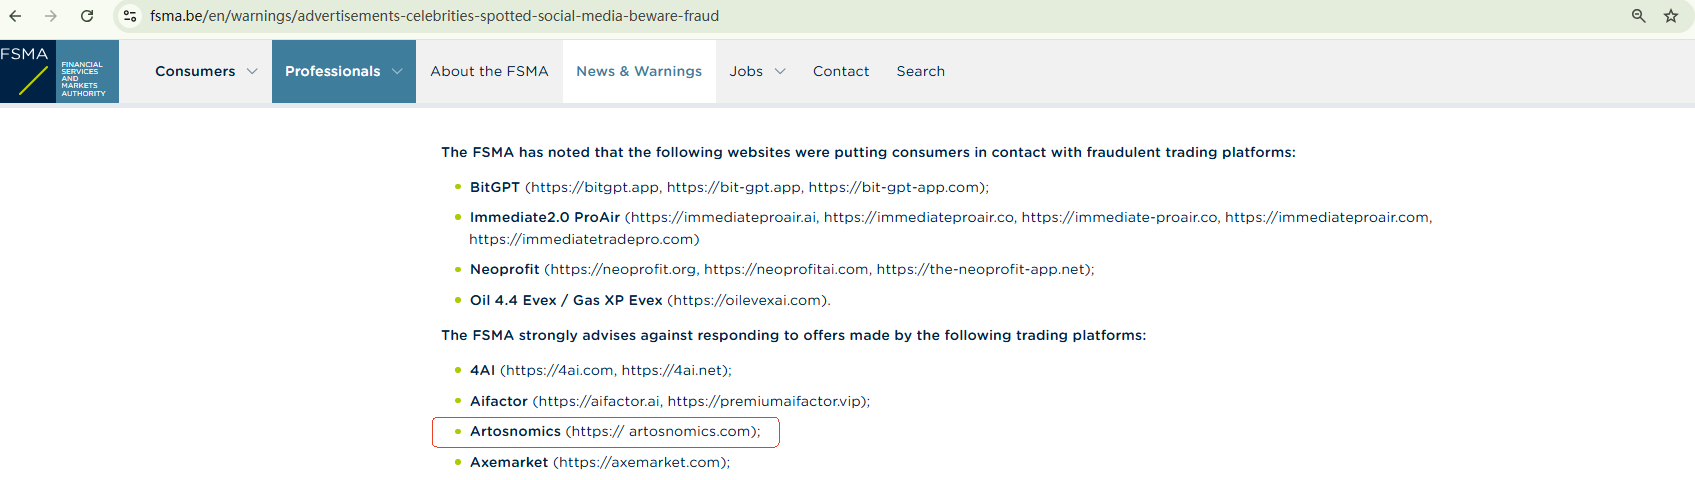The width and height of the screenshot is (1695, 480).
Task: Expand the Jobs dropdown chevron
Action: coord(780,71)
